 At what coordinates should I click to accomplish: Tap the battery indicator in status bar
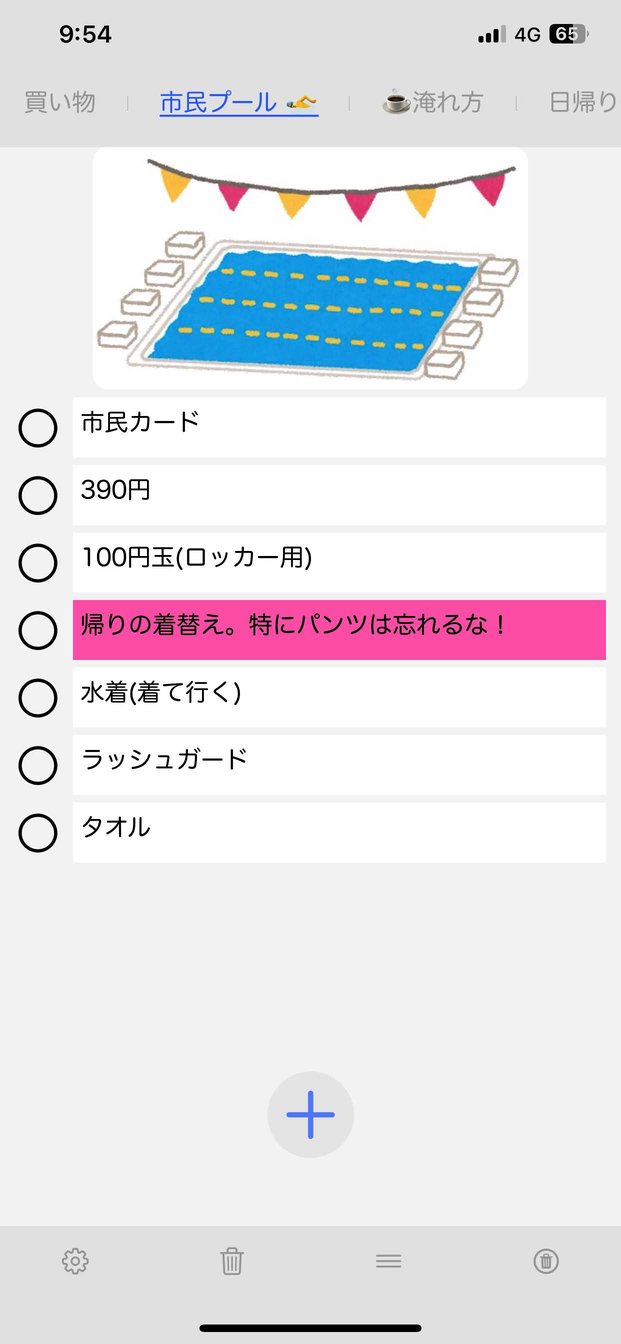pyautogui.click(x=567, y=35)
